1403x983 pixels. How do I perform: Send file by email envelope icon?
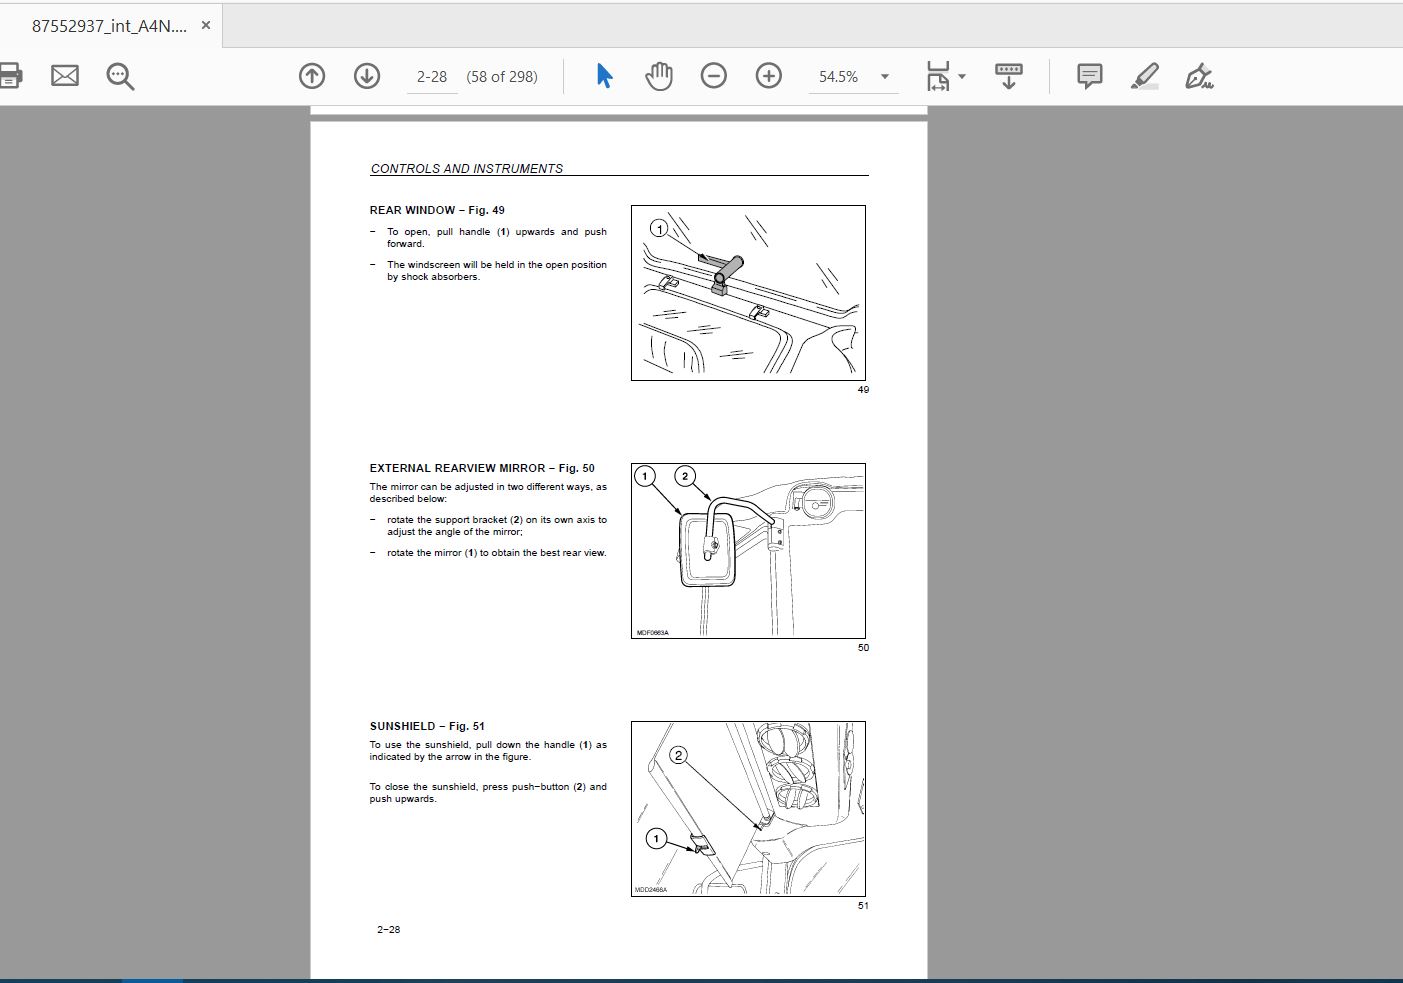(x=65, y=76)
